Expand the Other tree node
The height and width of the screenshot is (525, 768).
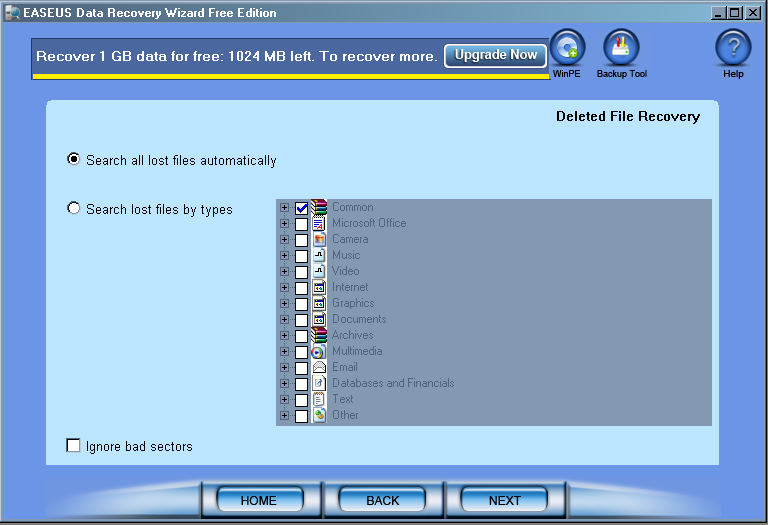[x=284, y=415]
